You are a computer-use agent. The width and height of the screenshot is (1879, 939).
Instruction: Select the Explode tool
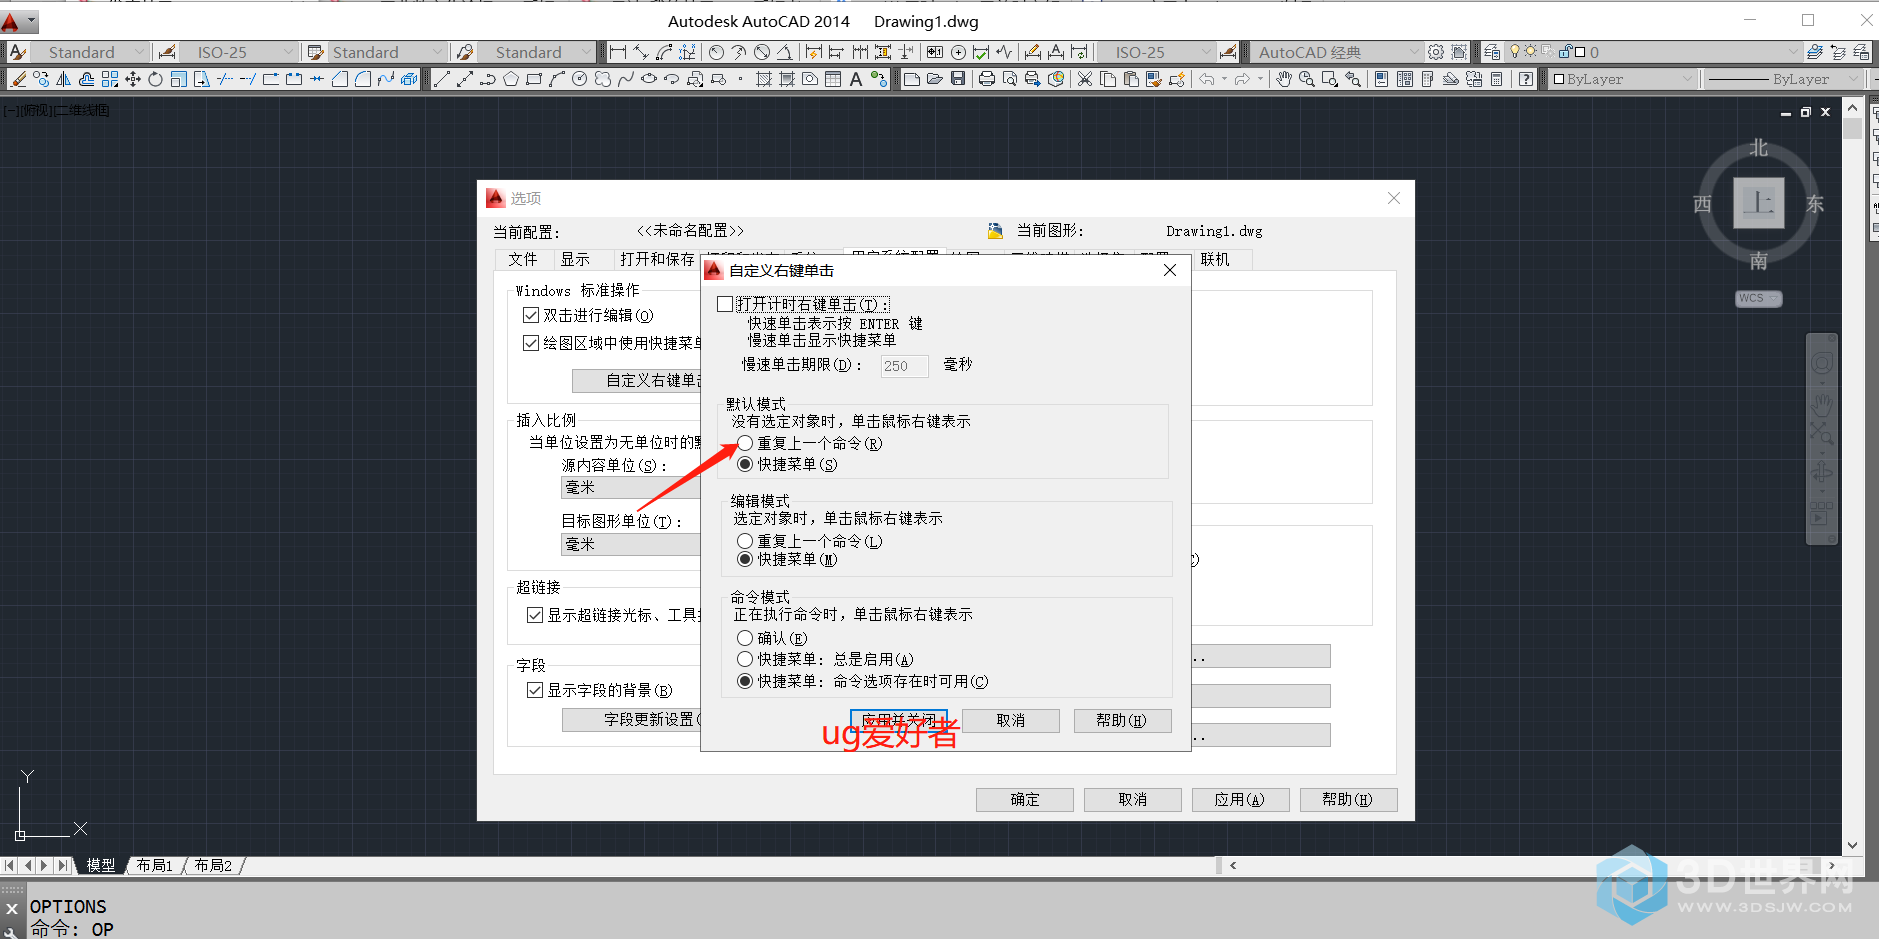click(409, 79)
